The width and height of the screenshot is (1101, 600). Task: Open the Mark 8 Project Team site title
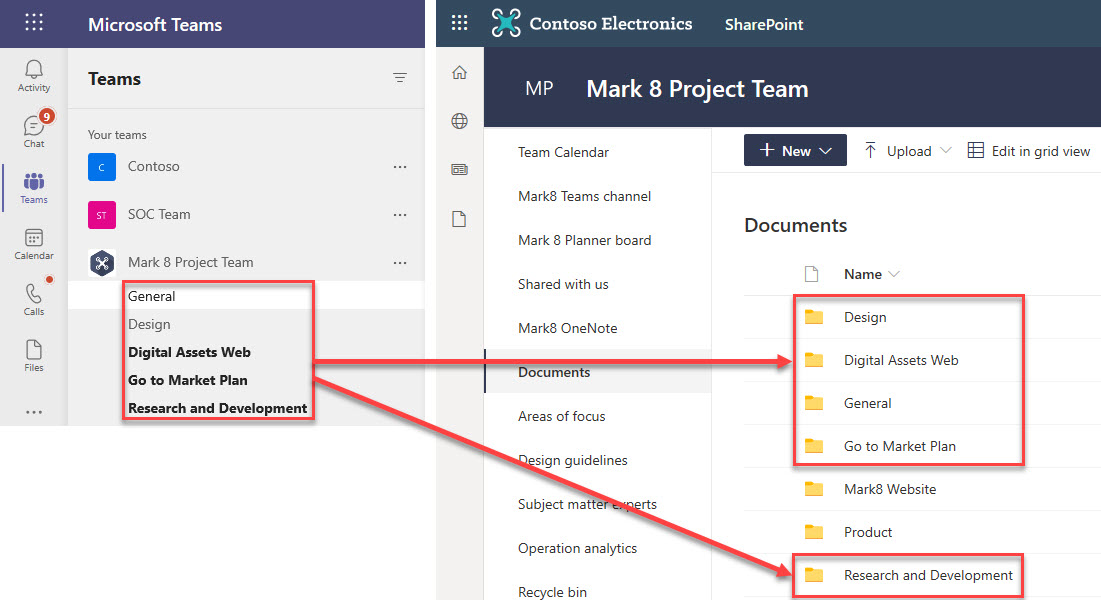(697, 89)
